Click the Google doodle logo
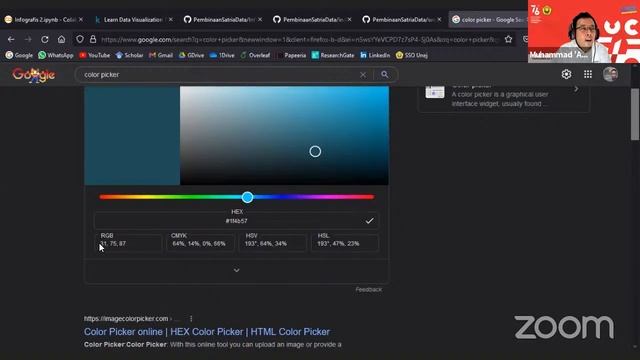Screen dimensions: 640x360 [x=33, y=75]
